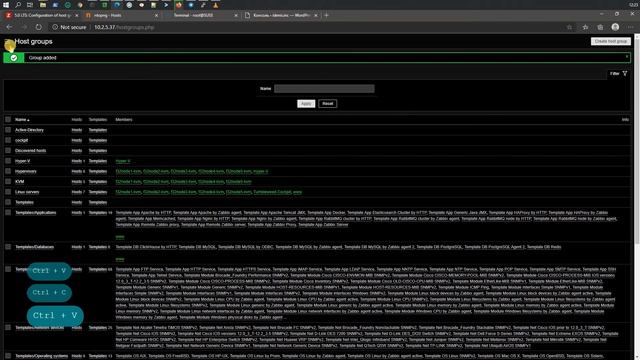Open Hyper-V member in Hyper-V row
This screenshot has width=640, height=360.
click(x=123, y=161)
